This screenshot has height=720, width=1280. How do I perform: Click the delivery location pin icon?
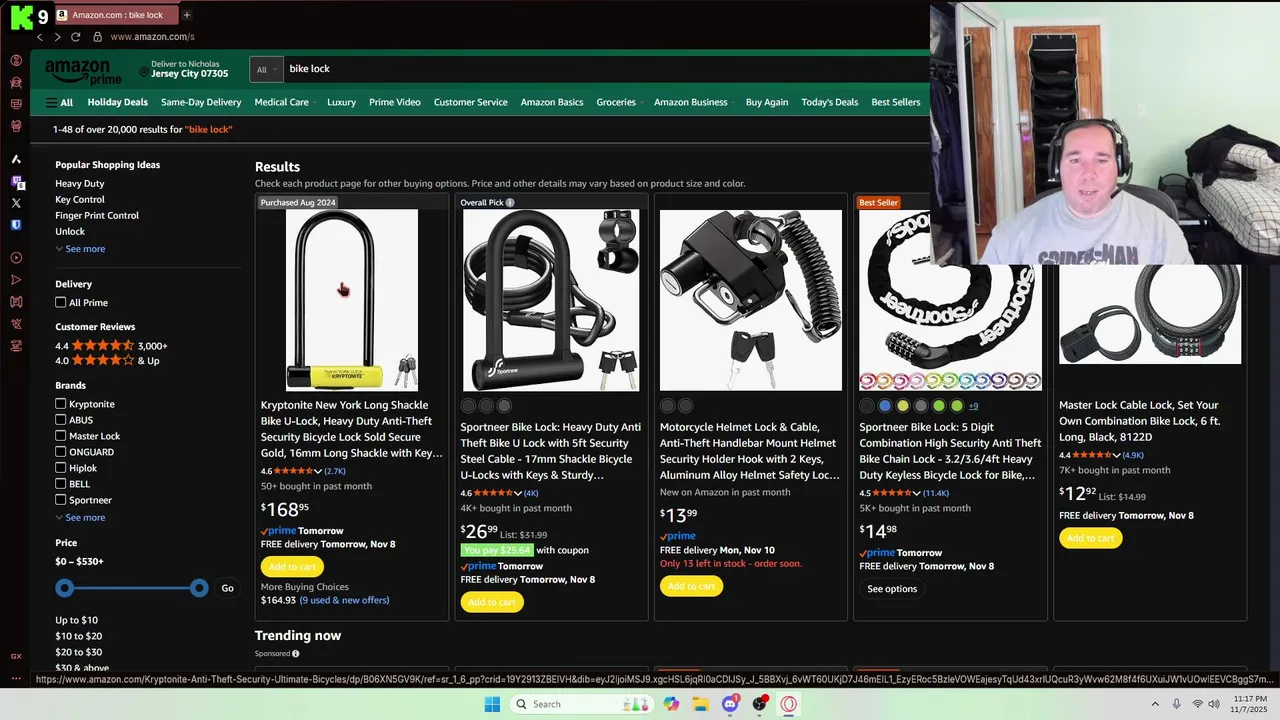(144, 72)
